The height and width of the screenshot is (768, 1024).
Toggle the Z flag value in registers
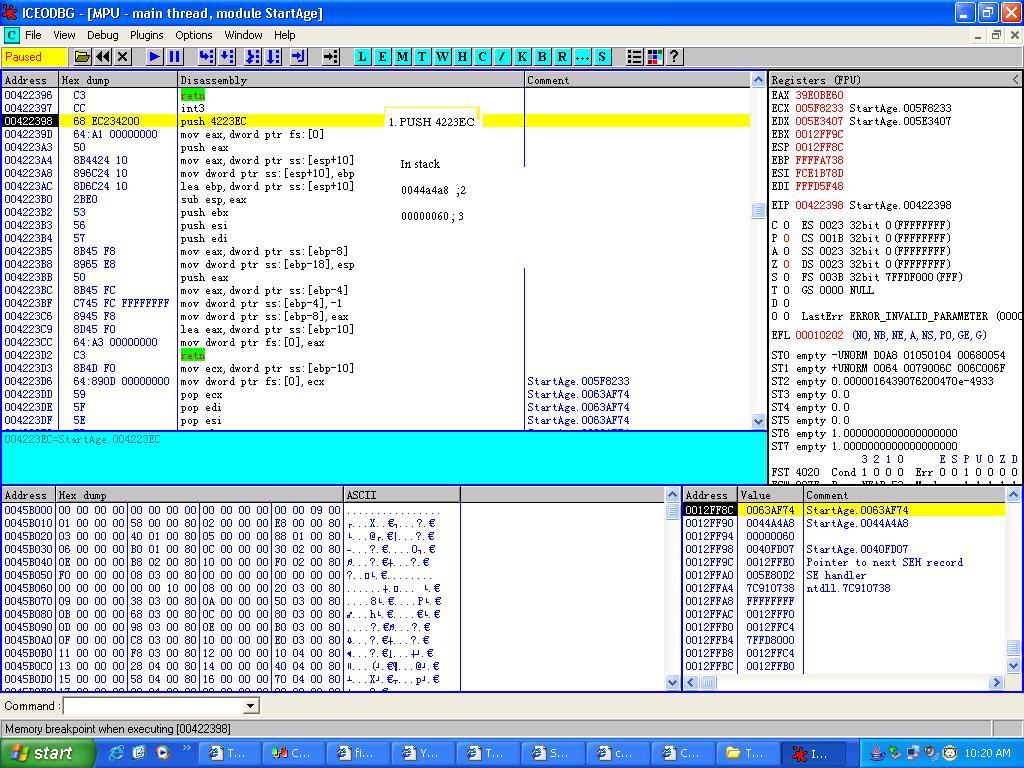(x=786, y=264)
